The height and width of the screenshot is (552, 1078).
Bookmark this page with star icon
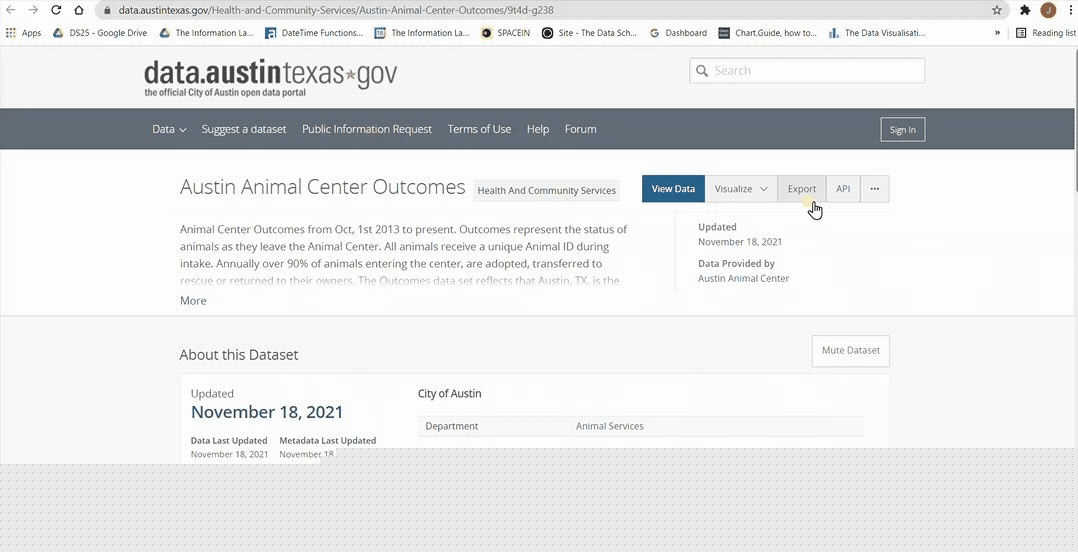coord(997,10)
